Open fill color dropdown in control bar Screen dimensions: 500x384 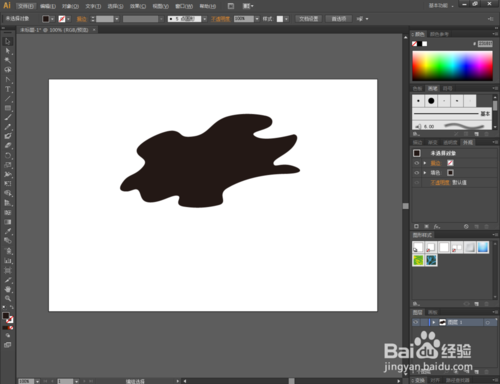tap(52, 19)
